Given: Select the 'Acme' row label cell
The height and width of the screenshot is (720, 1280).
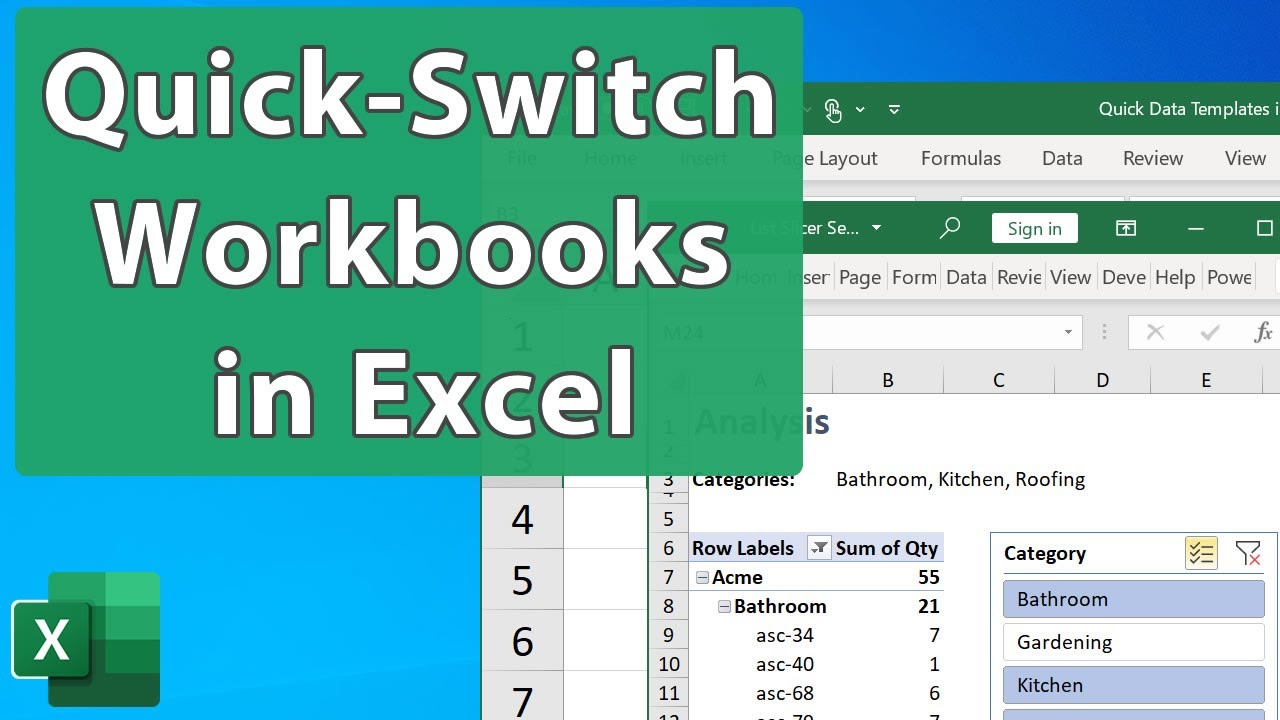Looking at the screenshot, I should [x=738, y=577].
